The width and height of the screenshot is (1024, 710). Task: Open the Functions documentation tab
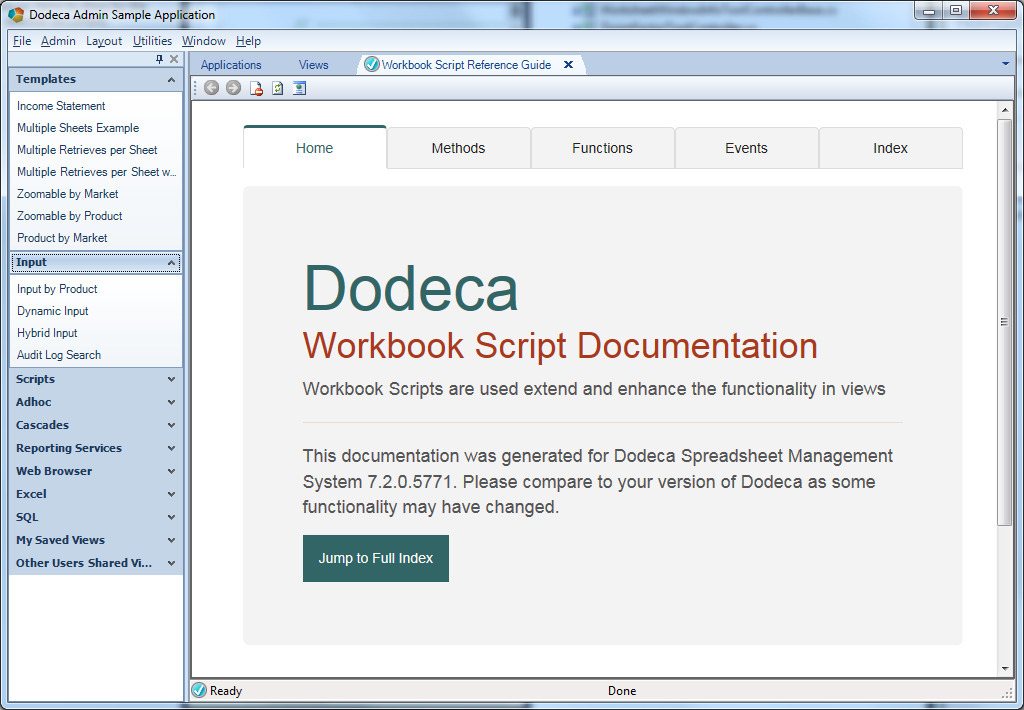point(602,148)
